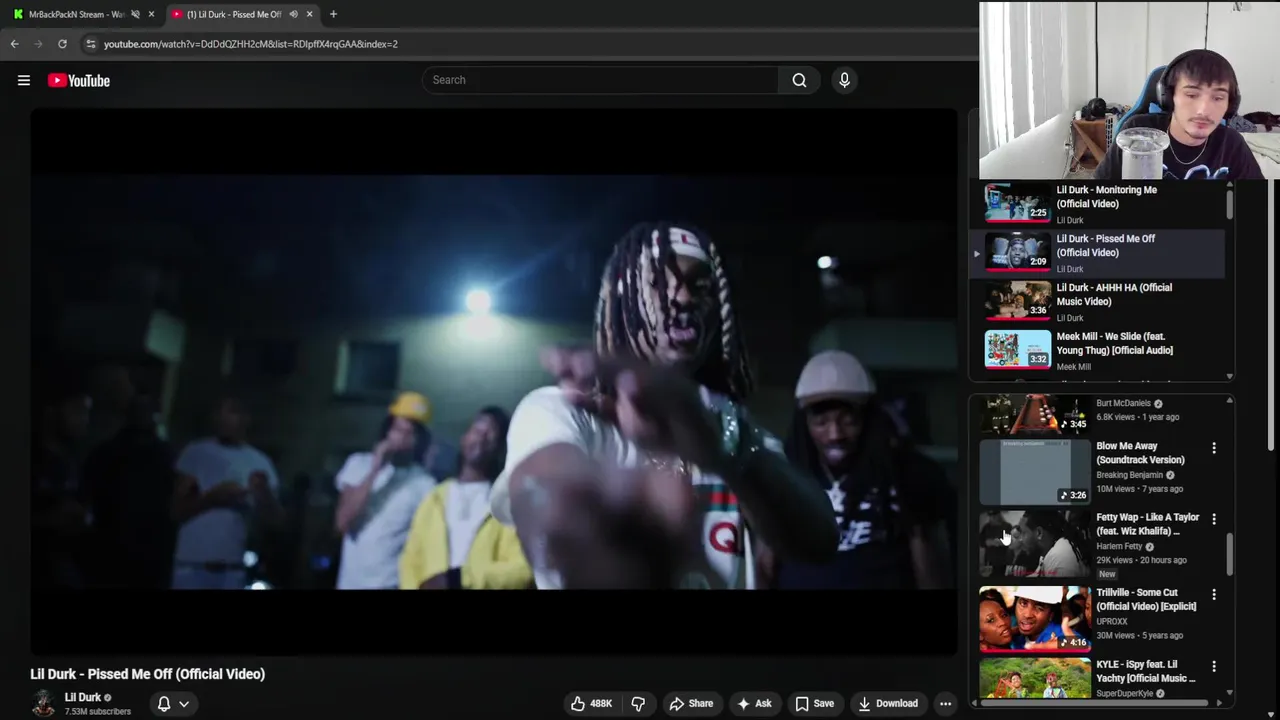This screenshot has height=720, width=1280.
Task: Click the playlist panel scrollbar
Action: (1229, 205)
